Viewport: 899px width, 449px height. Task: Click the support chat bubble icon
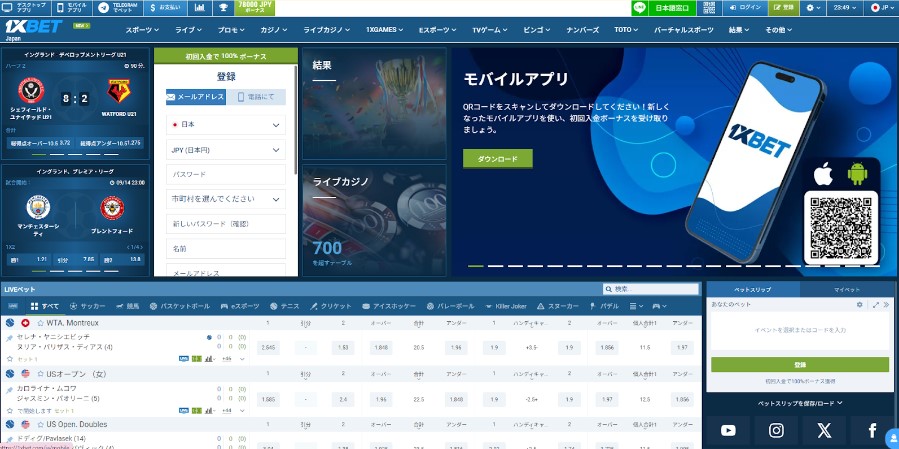point(892,436)
